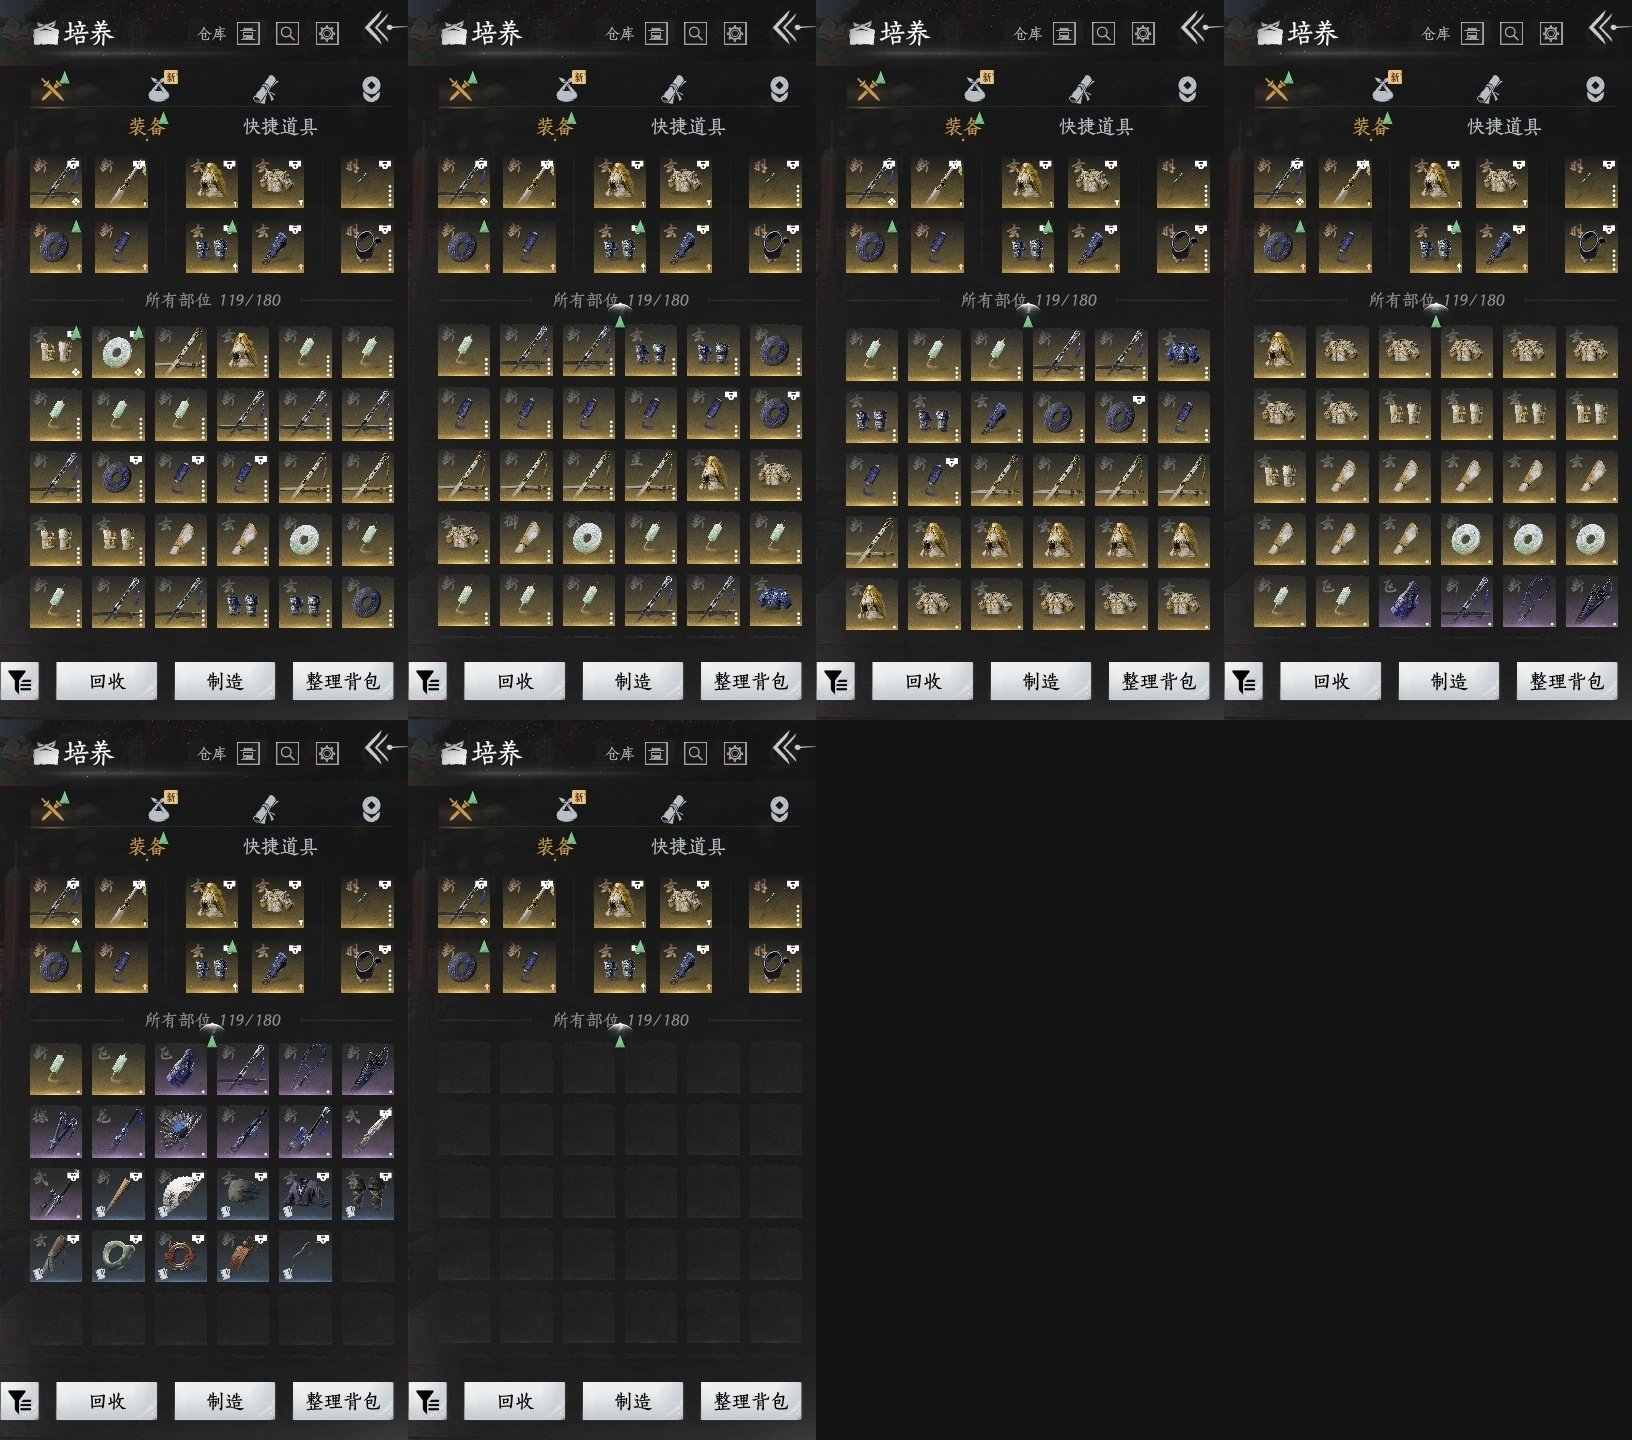
Task: Switch to 装备 tab in top-right panel
Action: pyautogui.click(x=1371, y=127)
